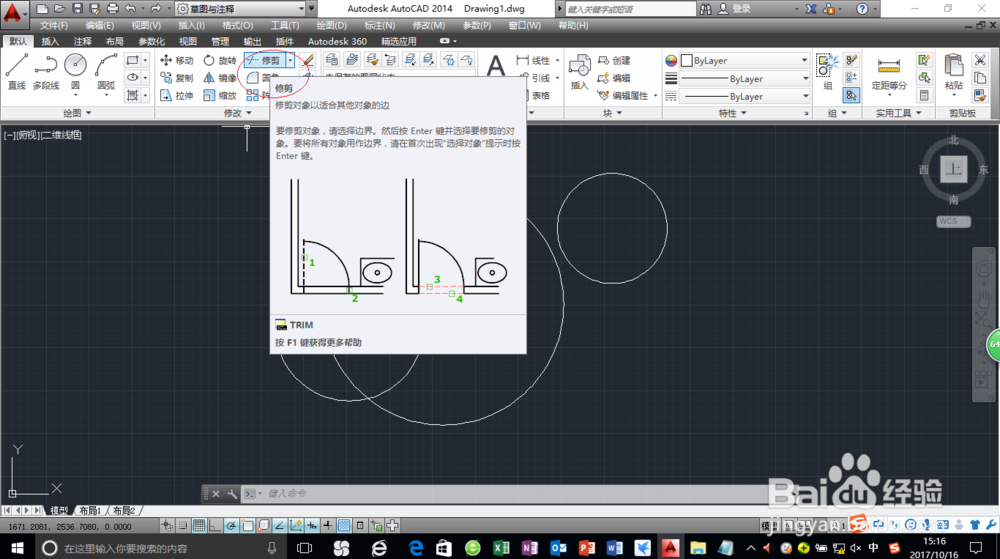Click the block Edit (编辑) tool
The width and height of the screenshot is (1000, 559).
pyautogui.click(x=614, y=78)
